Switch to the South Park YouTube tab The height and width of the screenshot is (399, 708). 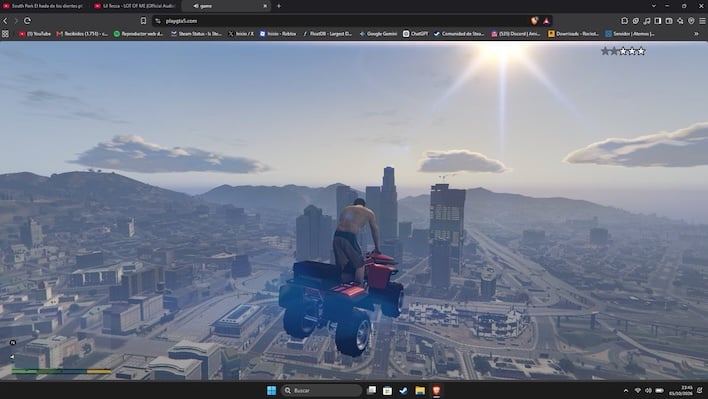point(44,6)
